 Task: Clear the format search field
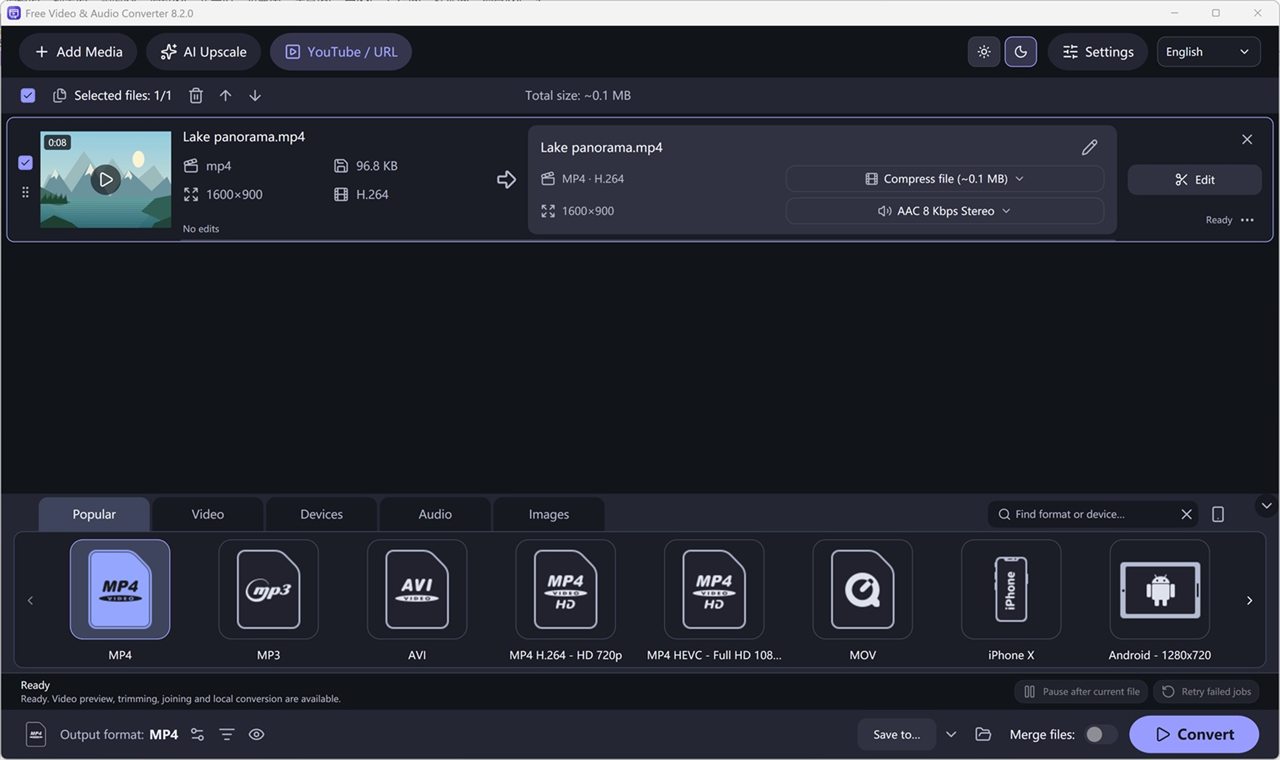1186,514
